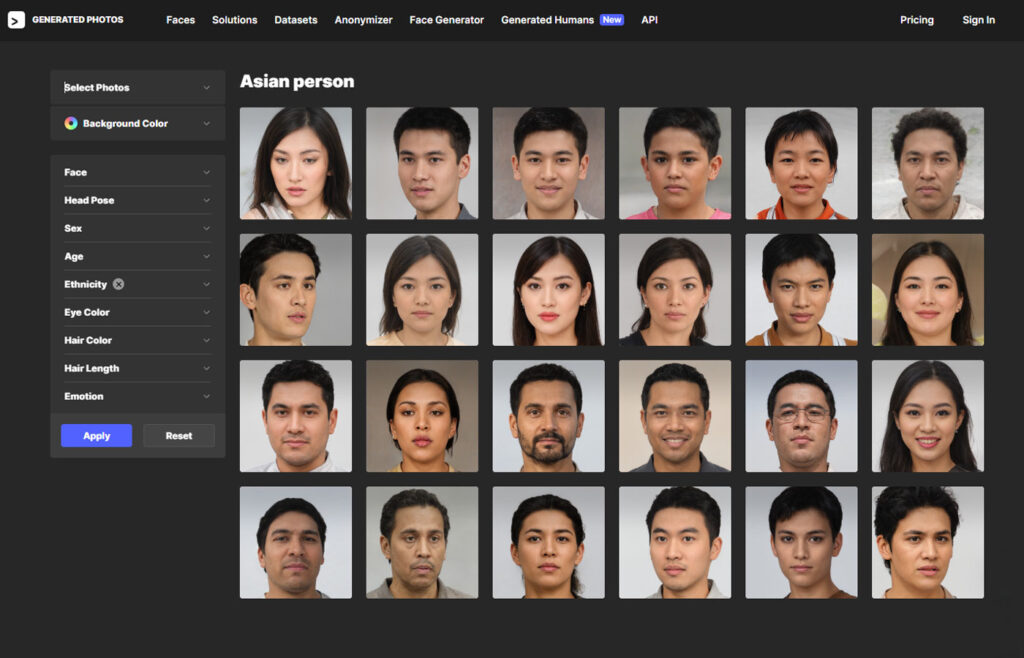Clear the Ethnicity filter with the x icon
1024x658 pixels.
[118, 284]
